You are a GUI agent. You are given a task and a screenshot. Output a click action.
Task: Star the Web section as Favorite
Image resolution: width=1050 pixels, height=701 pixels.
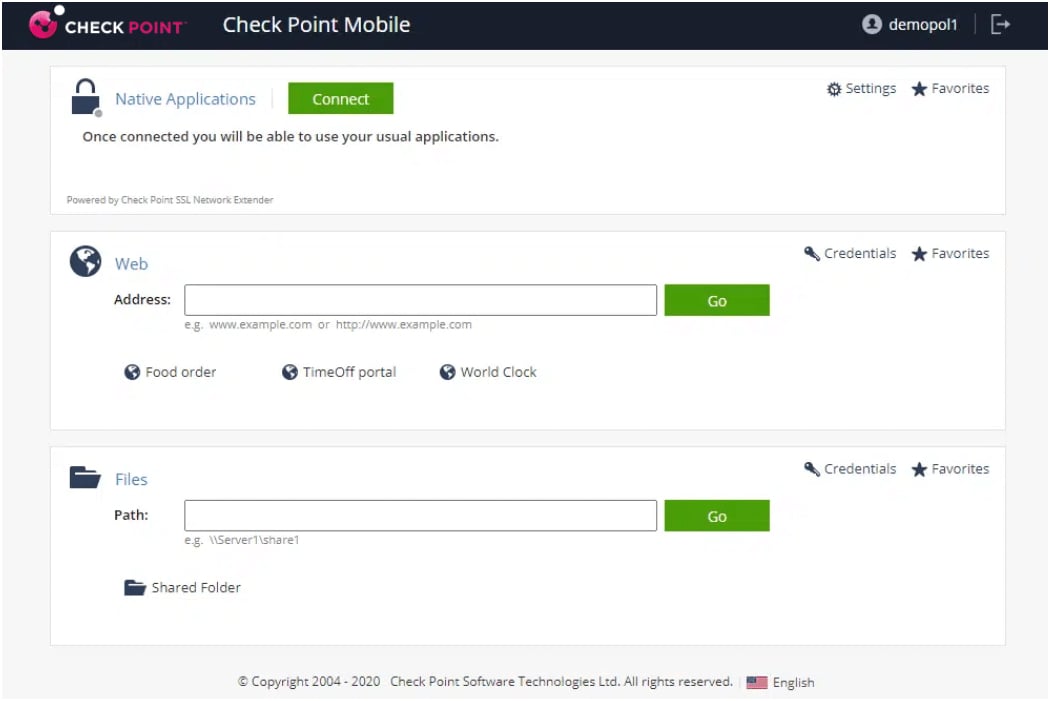(949, 253)
